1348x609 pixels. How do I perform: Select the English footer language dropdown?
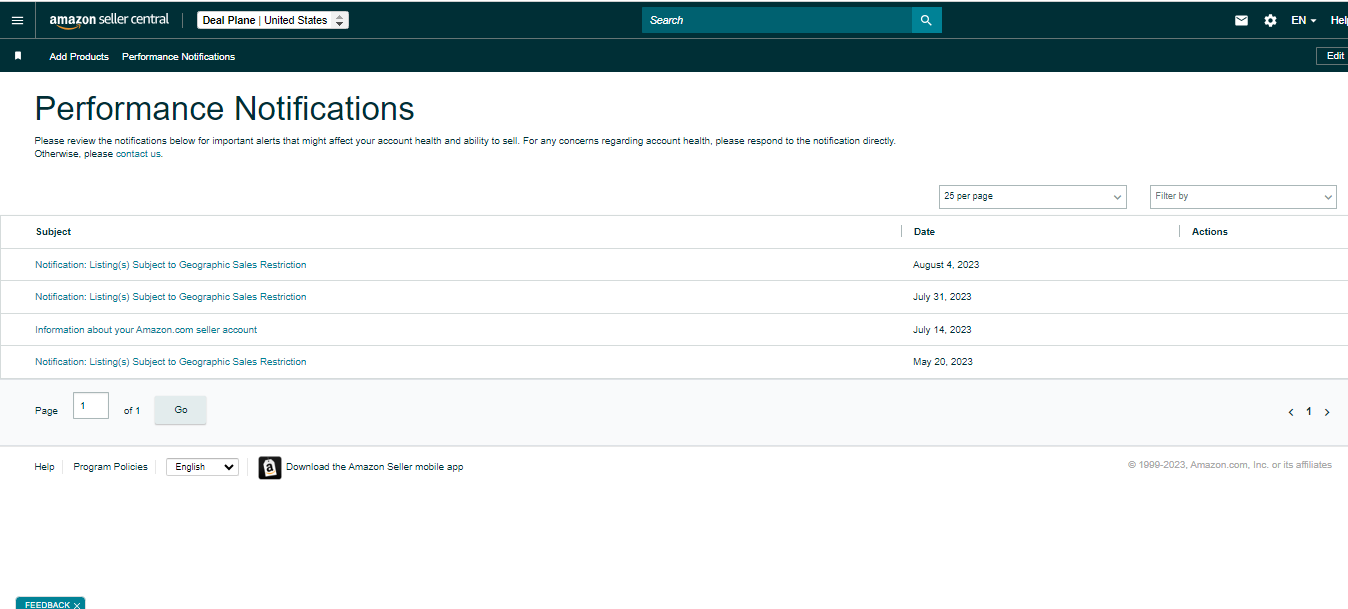coord(202,467)
